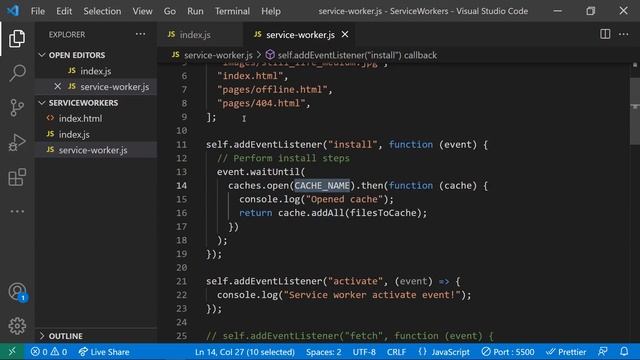This screenshot has height=360, width=640.
Task: Click event.waitUntil( on line 13
Action: pos(261,172)
